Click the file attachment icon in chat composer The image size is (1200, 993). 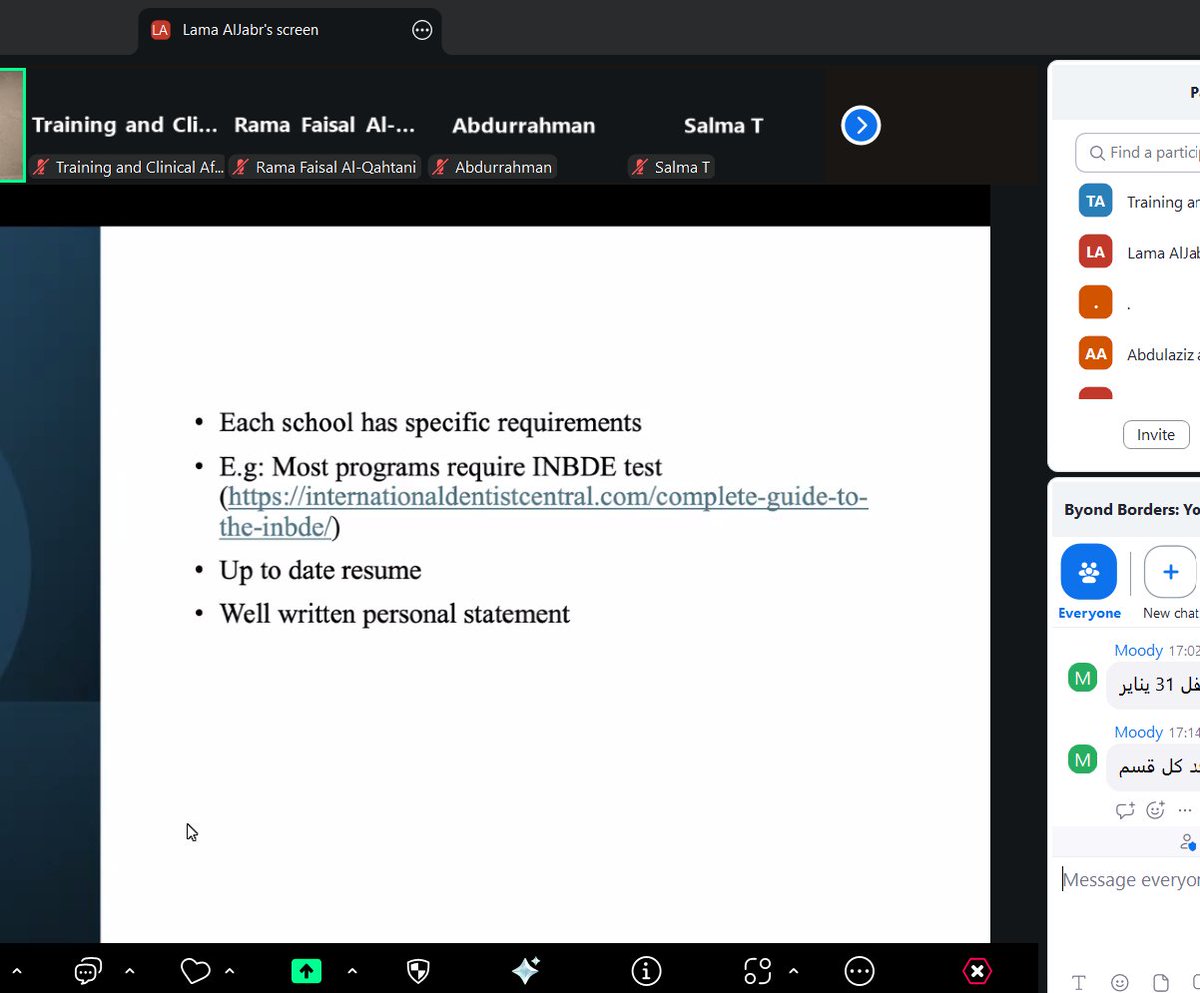point(1161,982)
